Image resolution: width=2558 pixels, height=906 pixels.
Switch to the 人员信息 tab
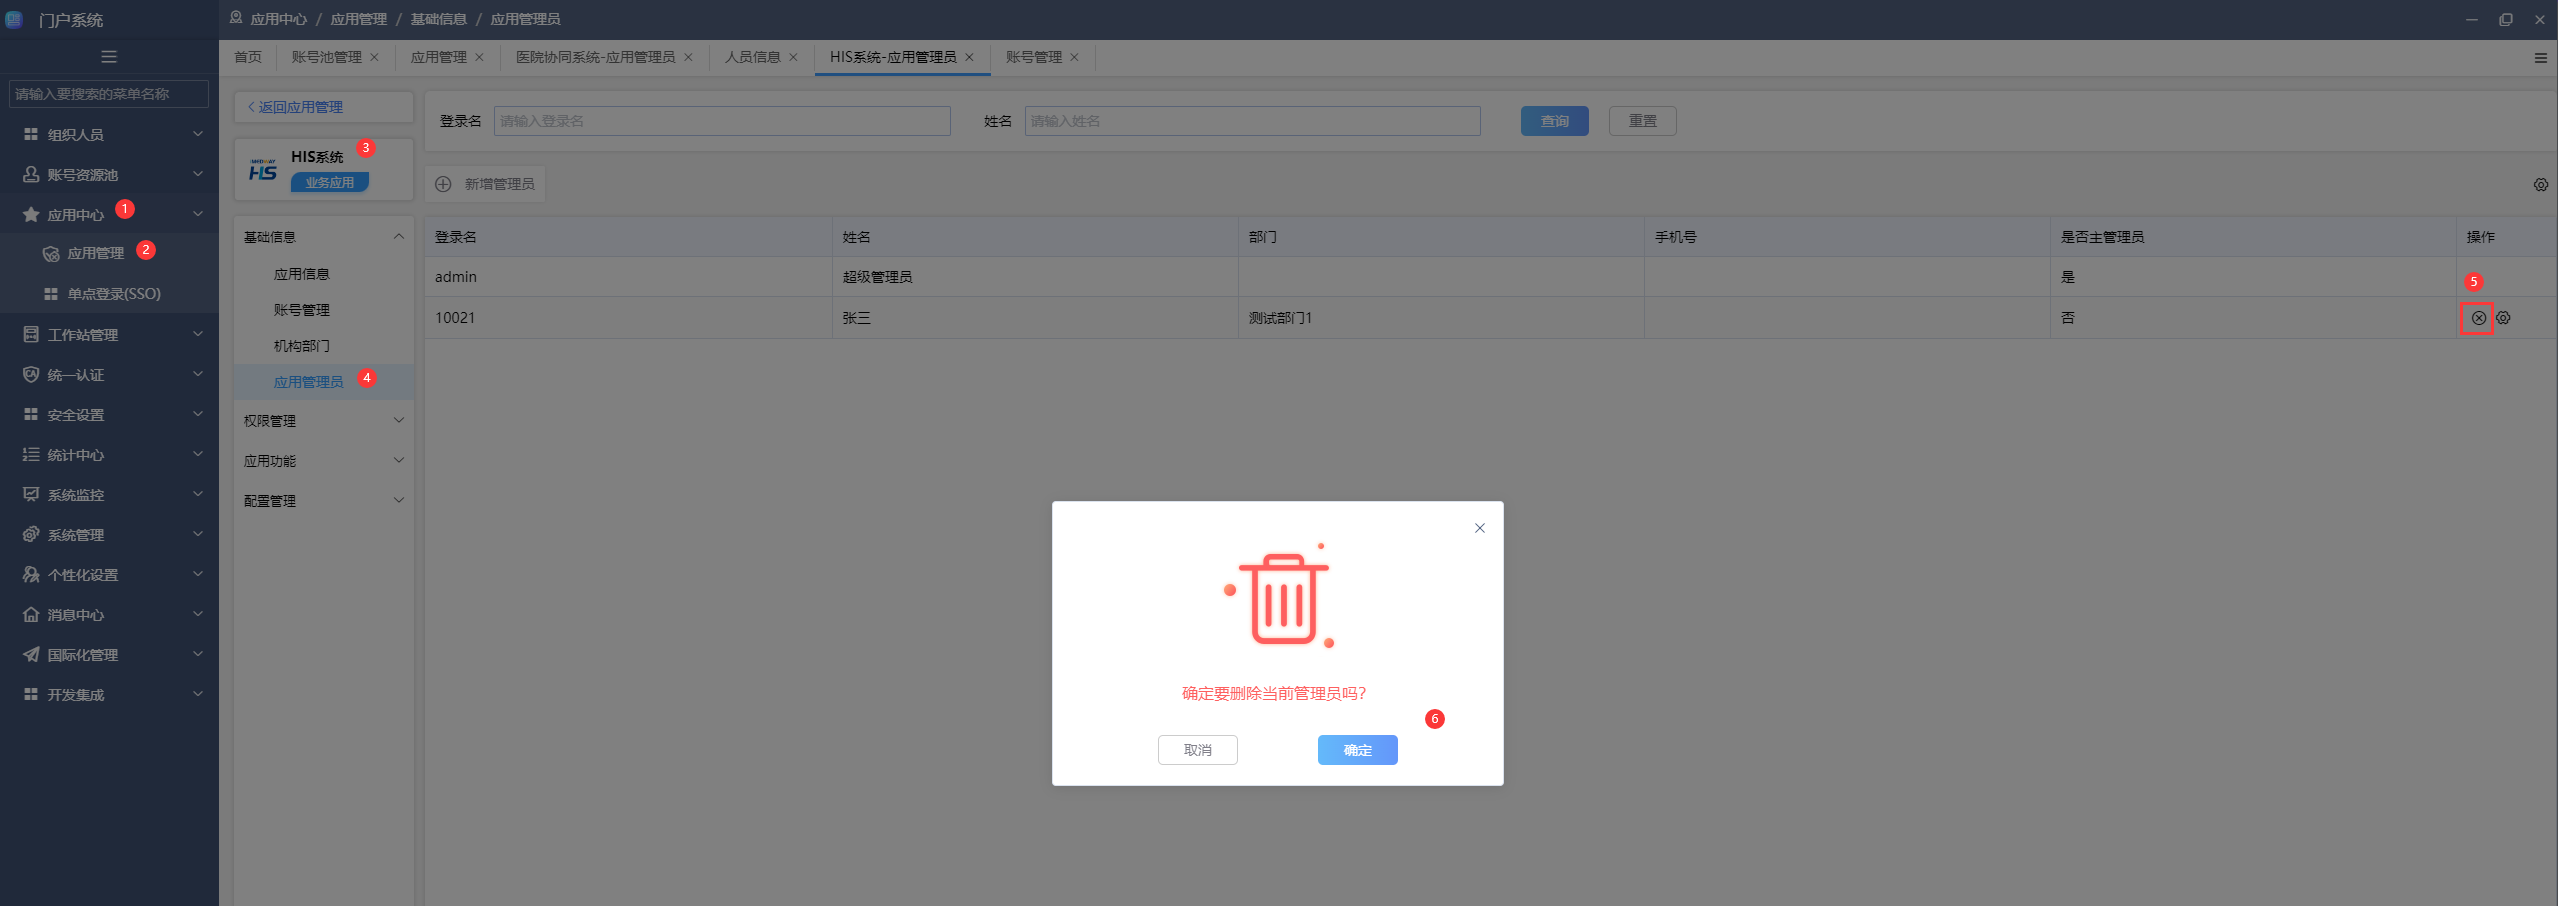pos(753,57)
